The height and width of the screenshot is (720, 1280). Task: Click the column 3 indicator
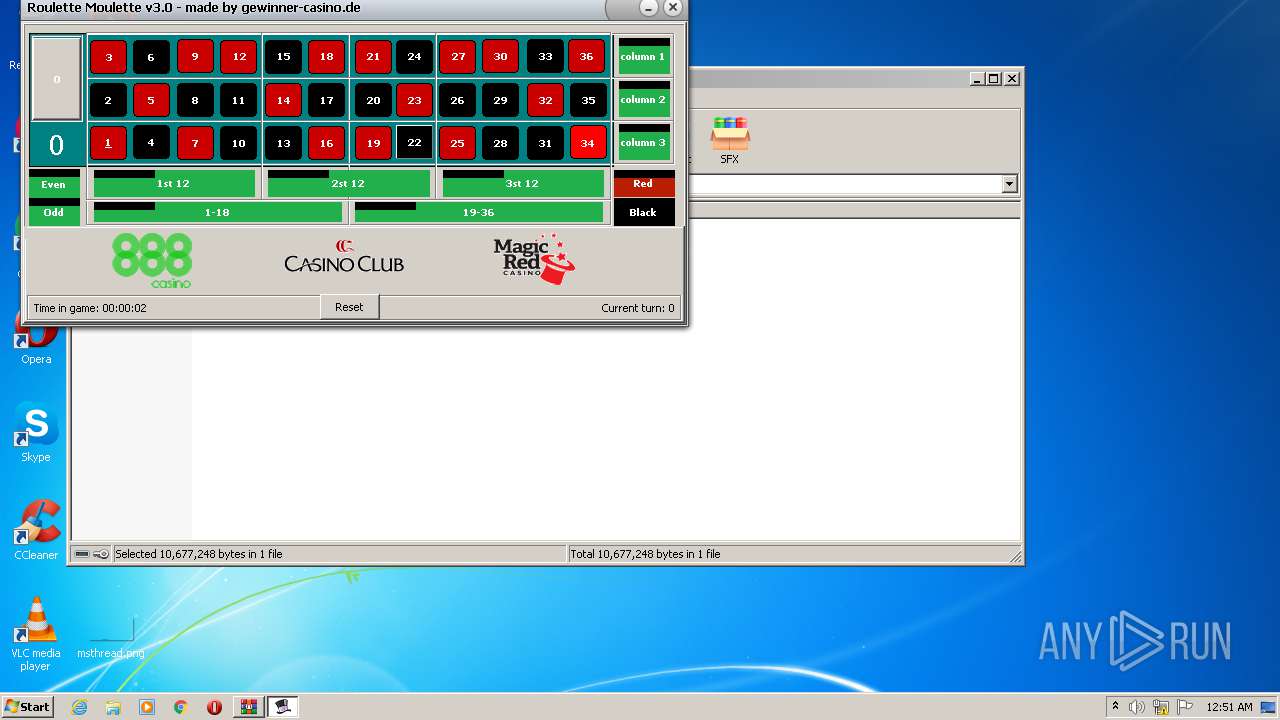pos(643,143)
